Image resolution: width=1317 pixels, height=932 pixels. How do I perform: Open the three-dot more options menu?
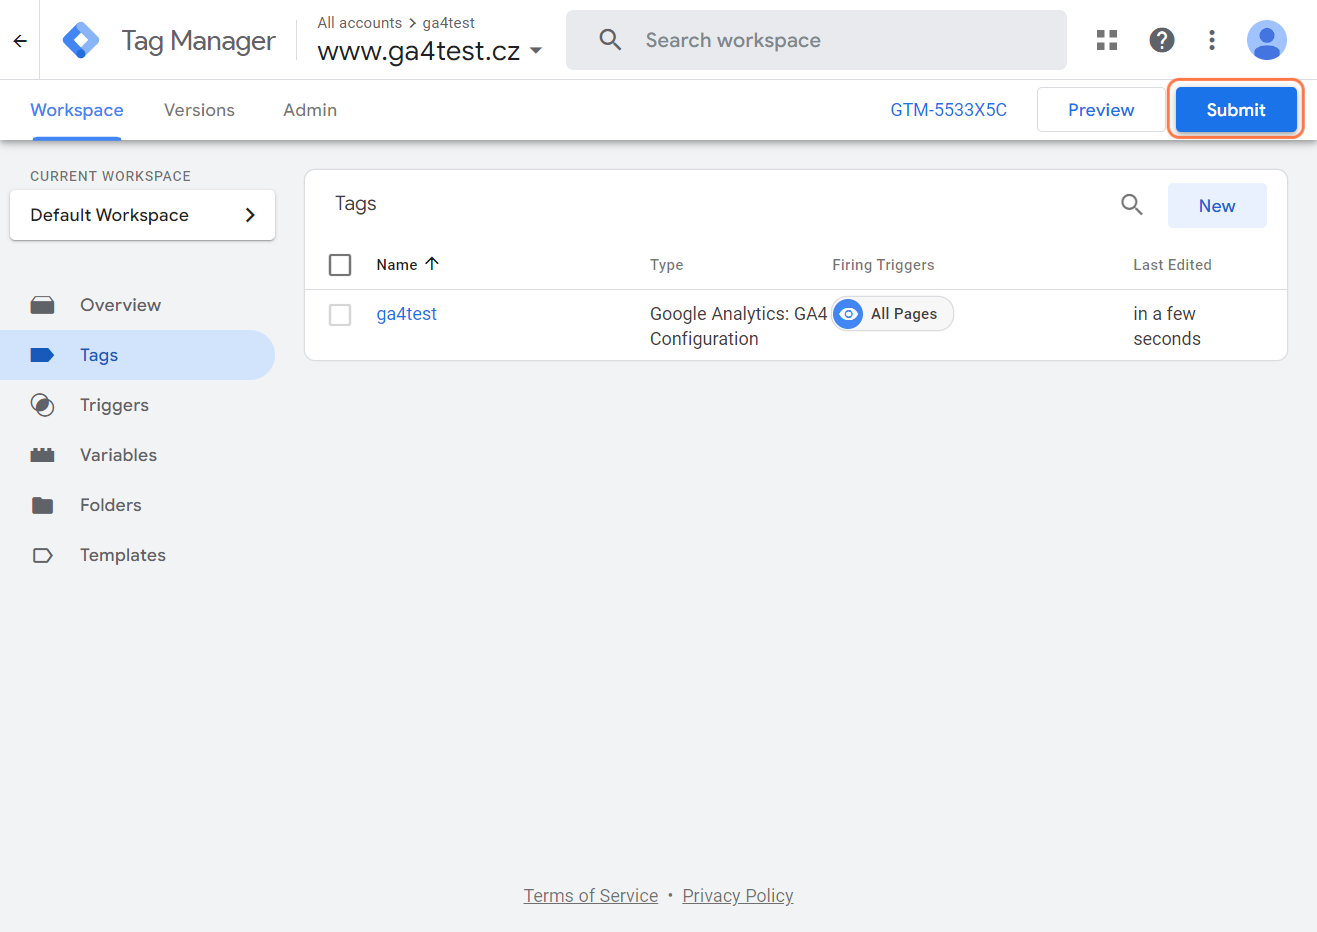pos(1212,40)
